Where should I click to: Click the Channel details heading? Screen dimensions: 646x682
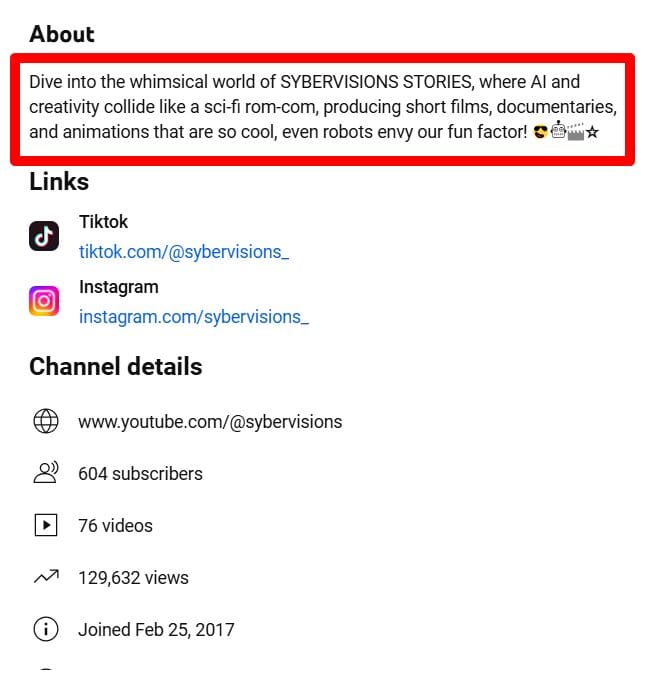click(116, 366)
